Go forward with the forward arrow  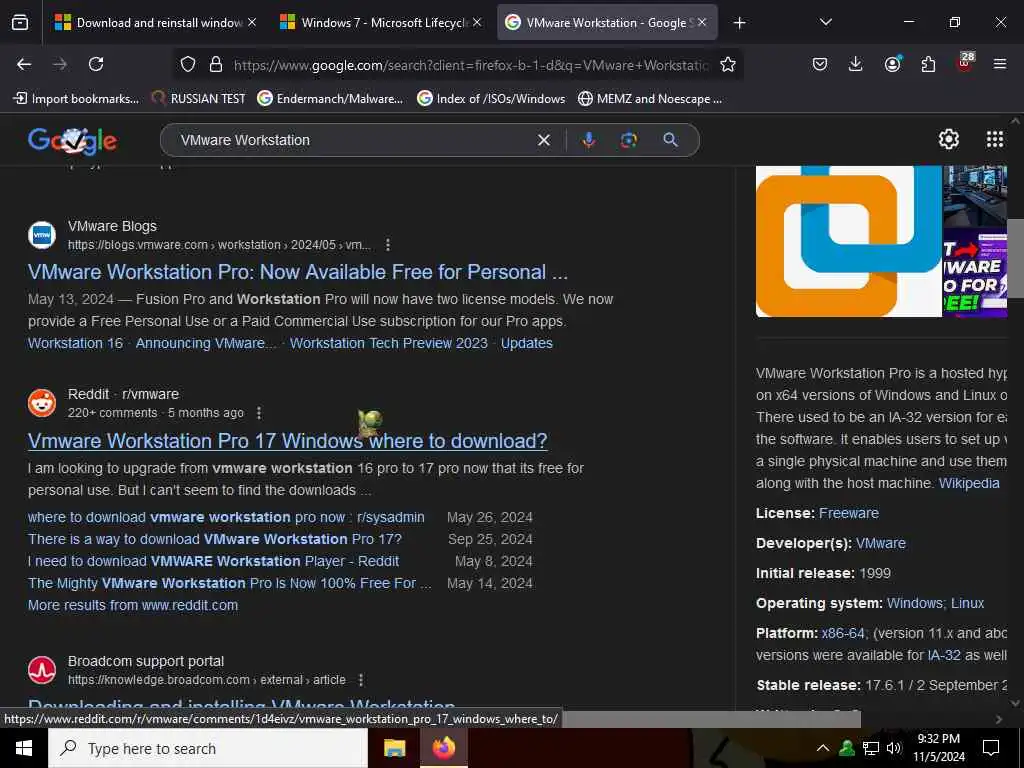(60, 64)
